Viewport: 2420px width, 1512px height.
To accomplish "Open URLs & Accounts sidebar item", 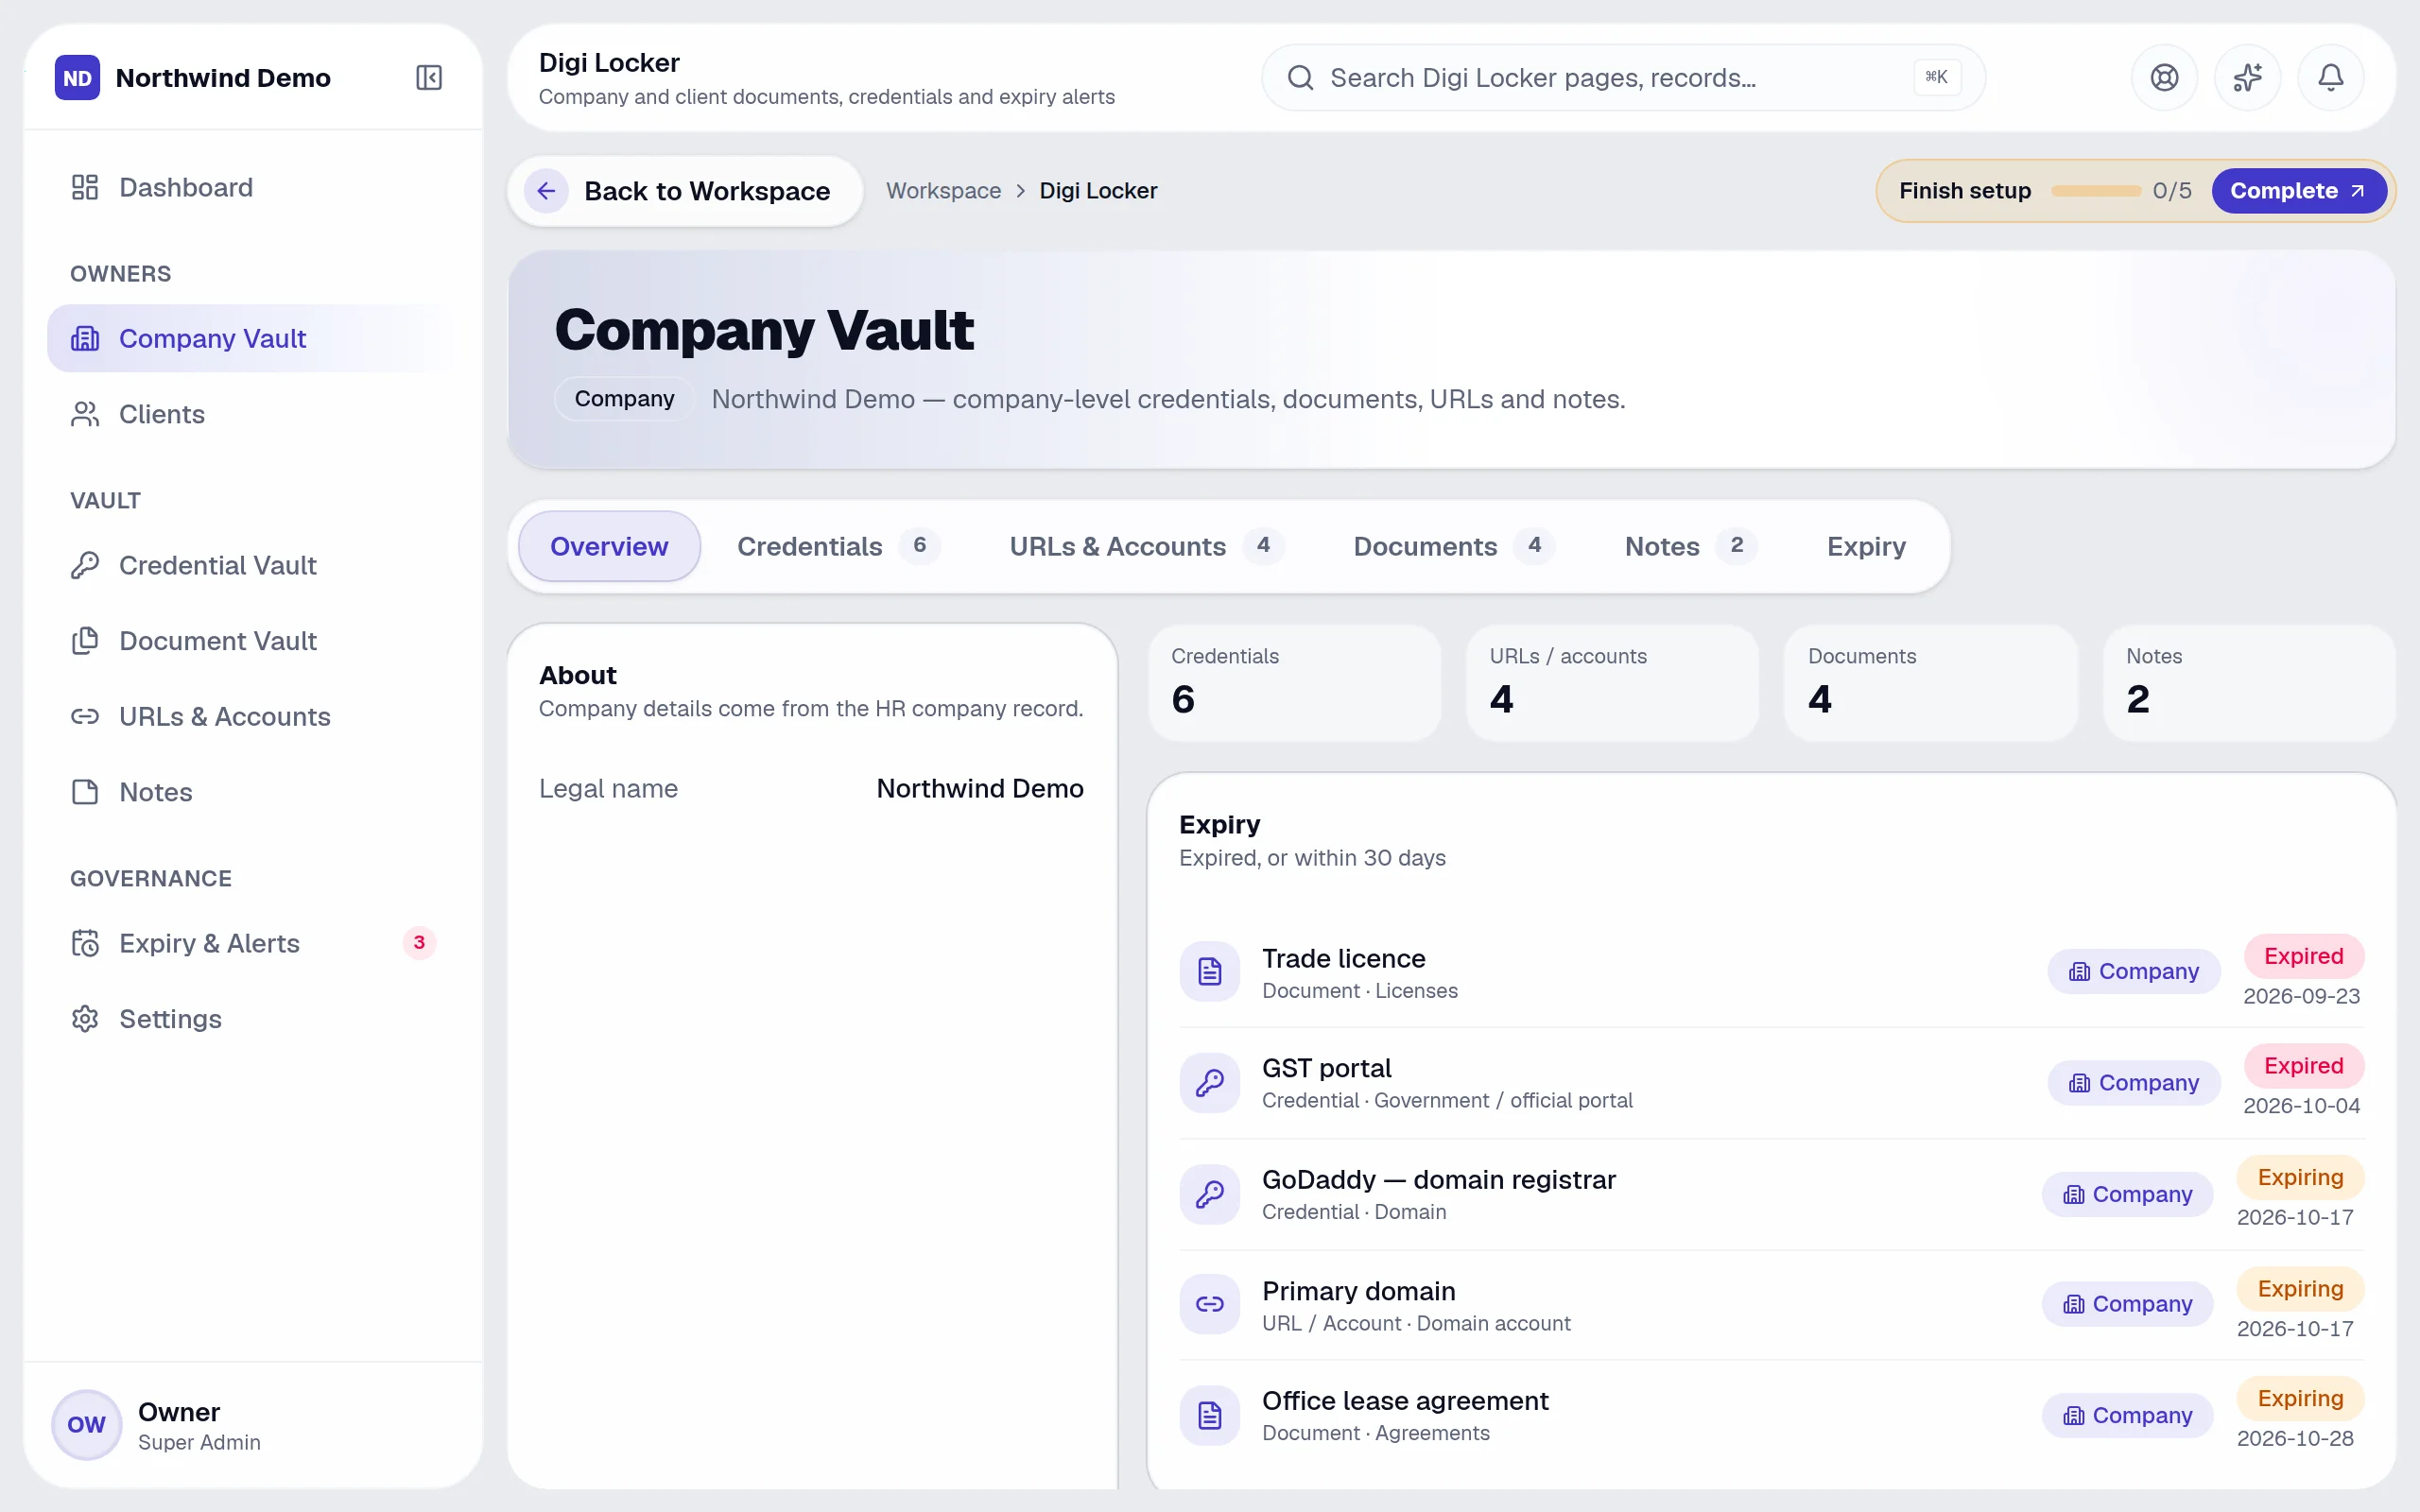I will [252, 716].
